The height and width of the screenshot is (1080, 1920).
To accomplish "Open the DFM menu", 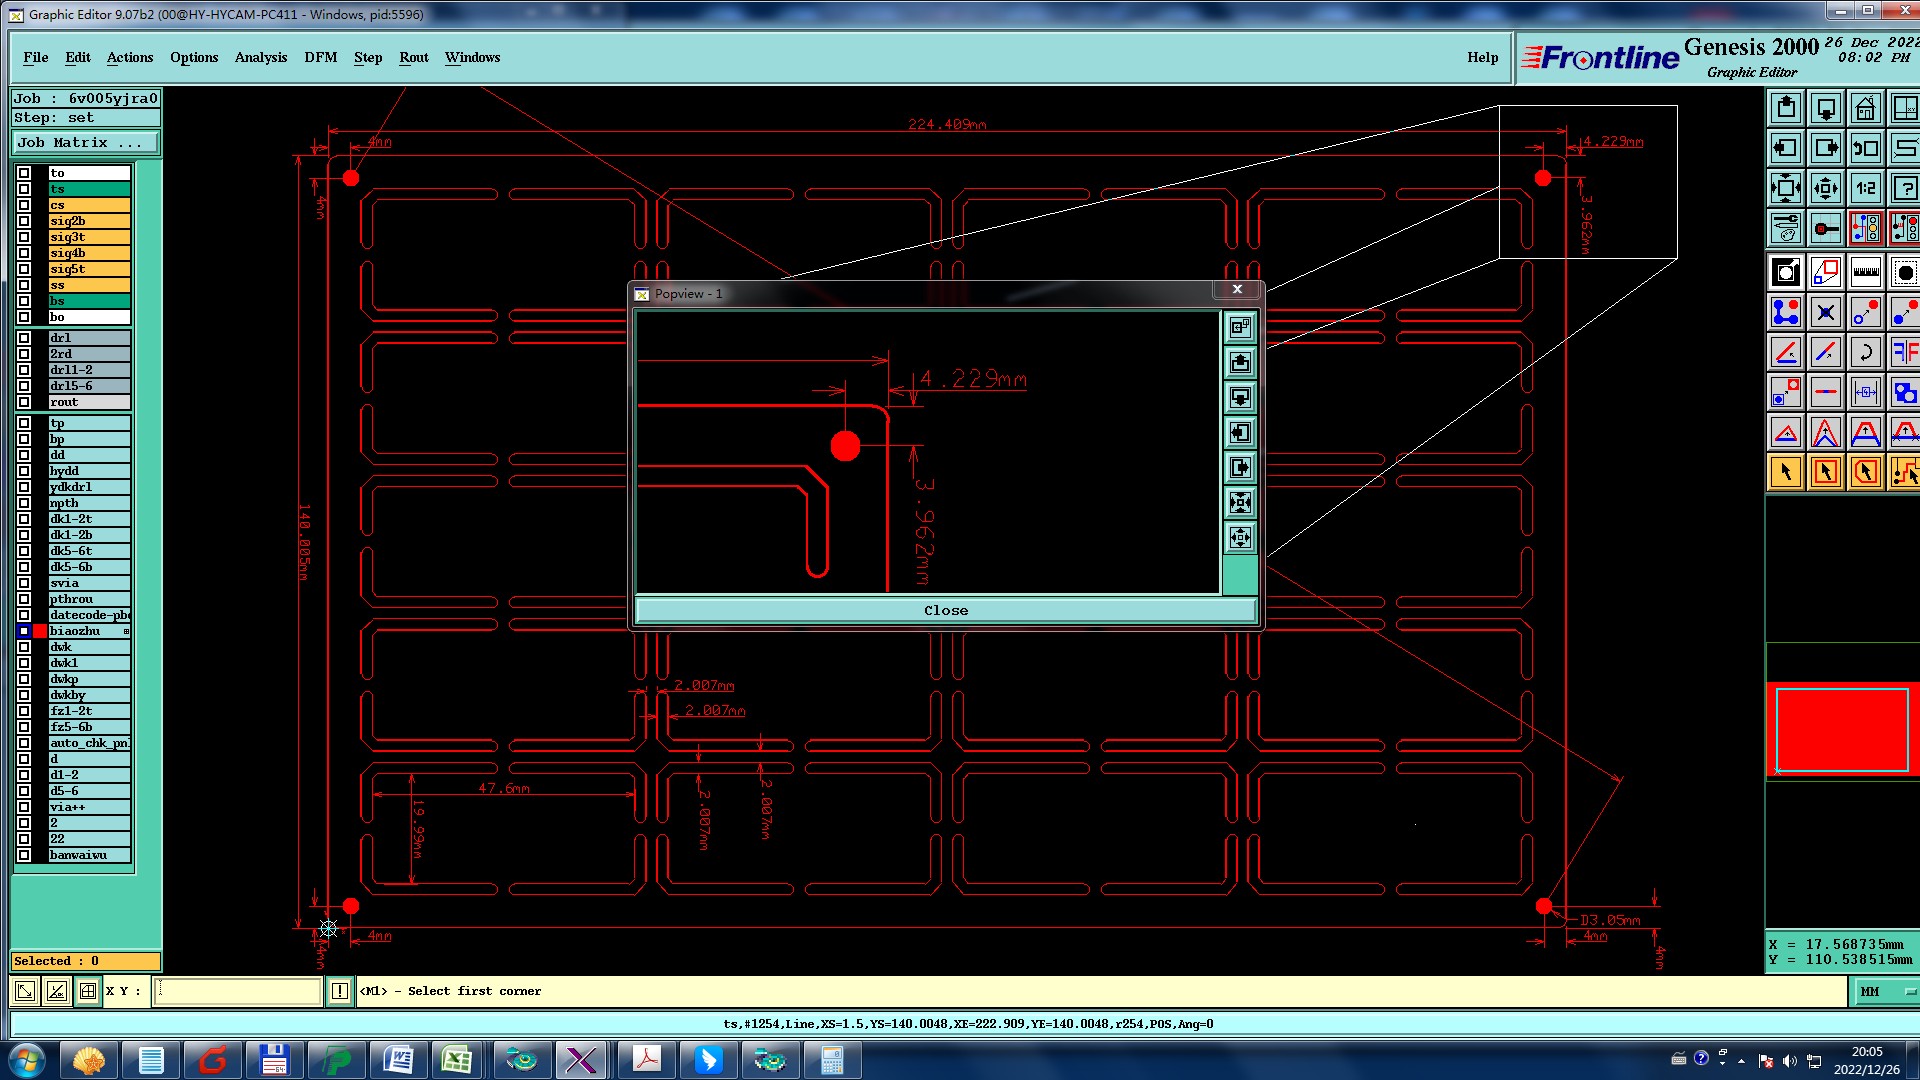I will point(320,57).
